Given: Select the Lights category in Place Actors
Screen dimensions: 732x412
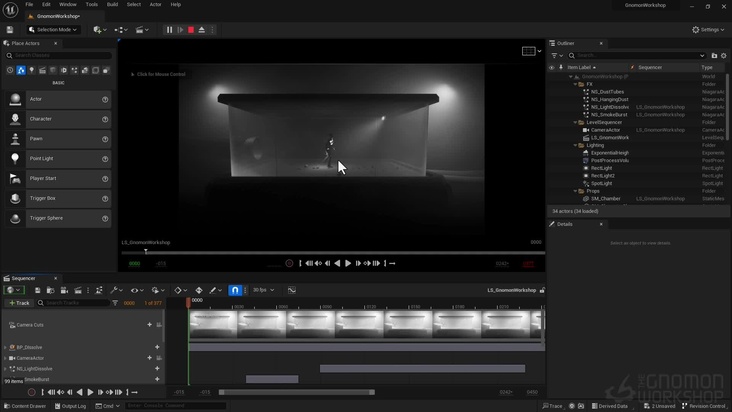Looking at the screenshot, I should click(x=31, y=70).
